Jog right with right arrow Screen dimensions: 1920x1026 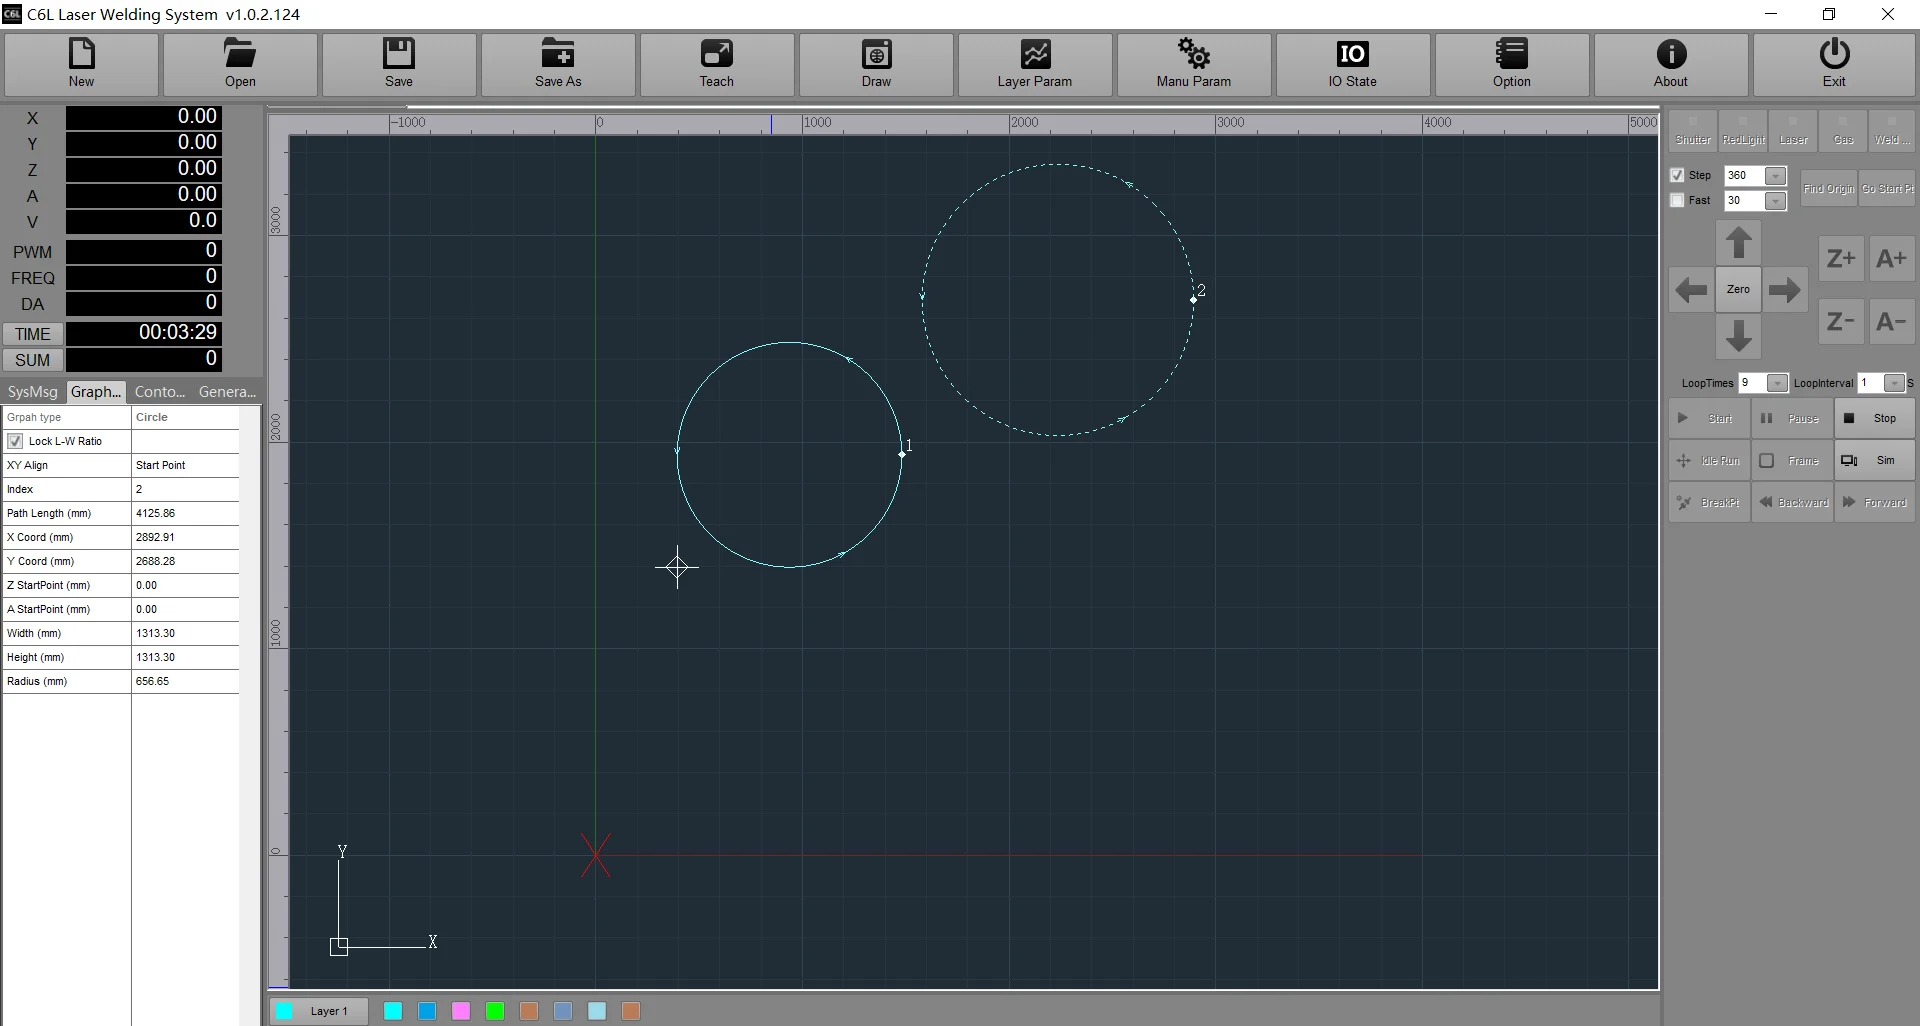coord(1785,290)
